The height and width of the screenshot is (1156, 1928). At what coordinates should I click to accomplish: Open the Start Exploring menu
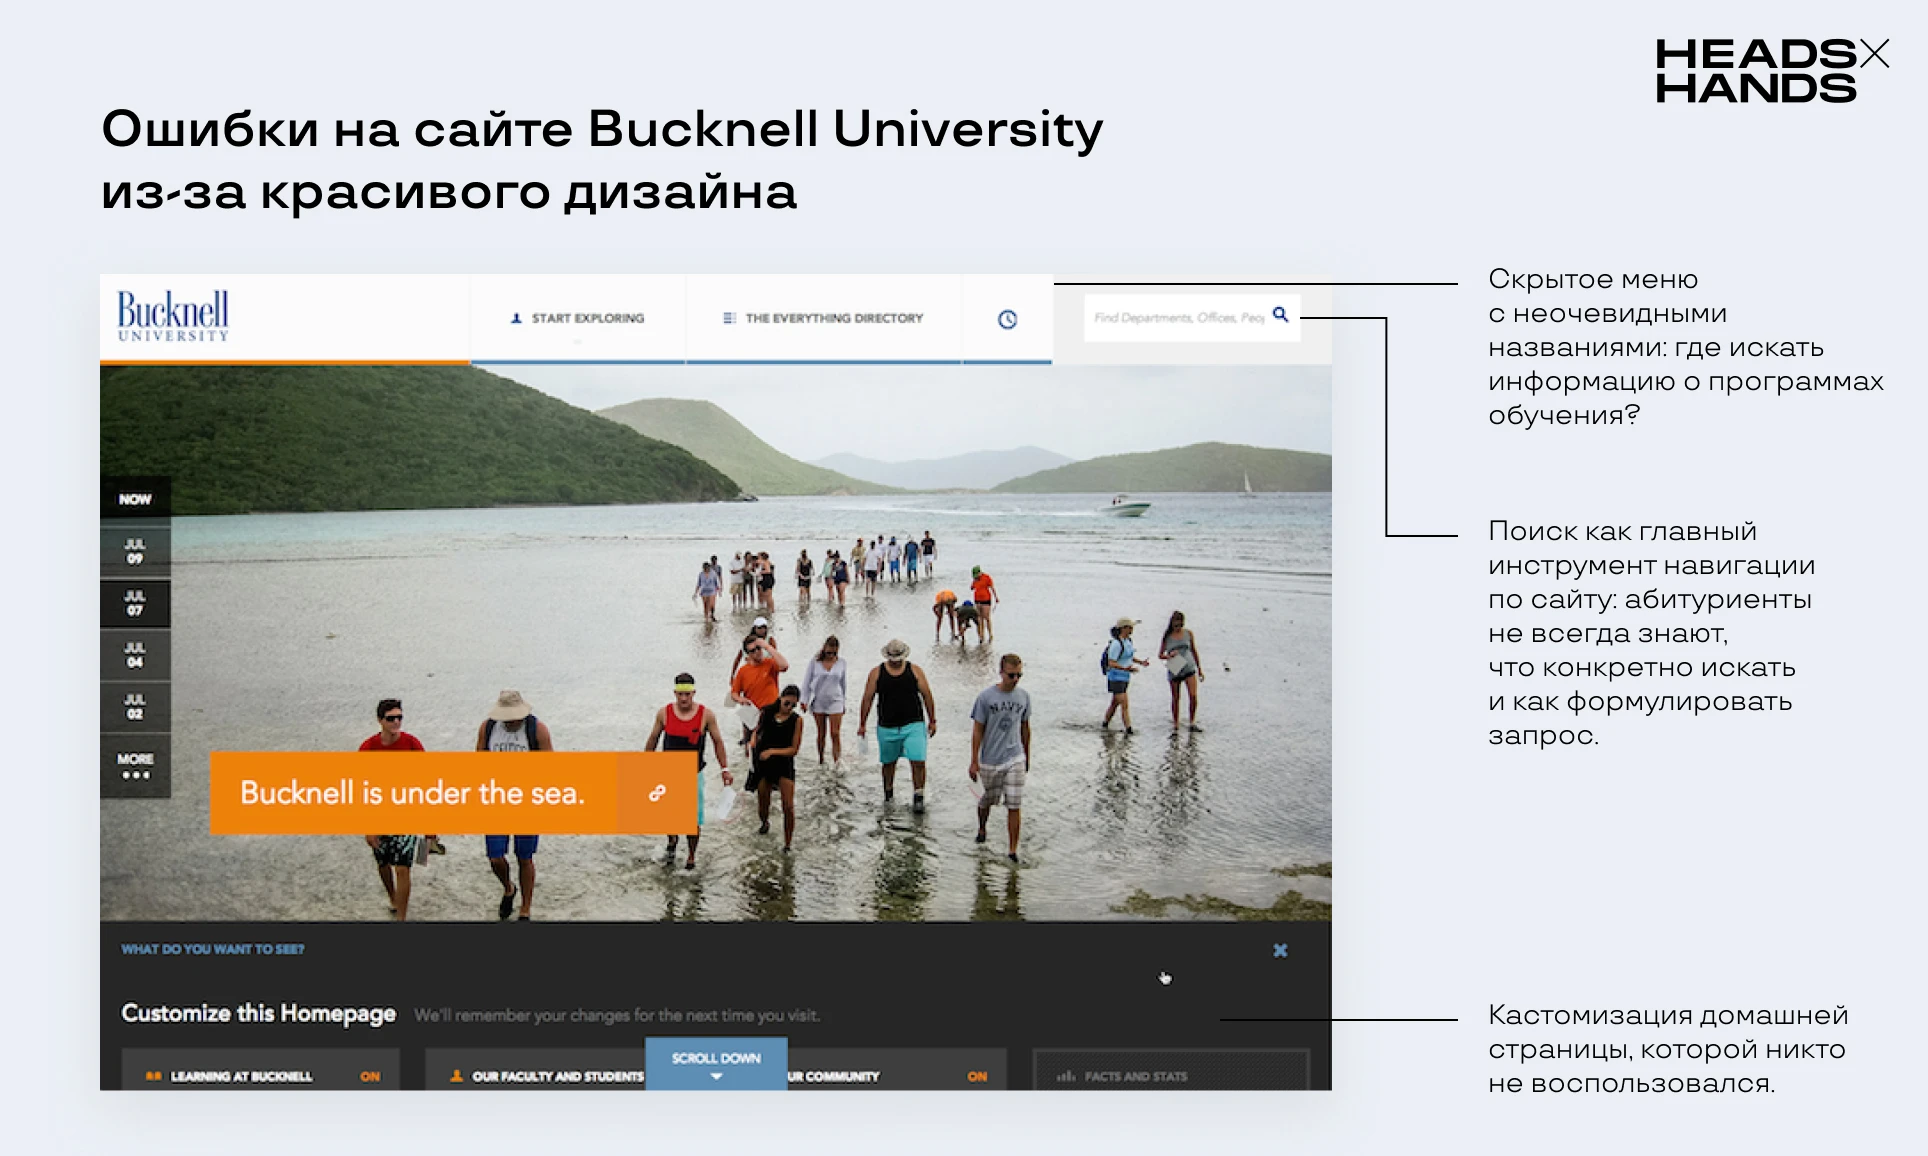click(x=588, y=318)
